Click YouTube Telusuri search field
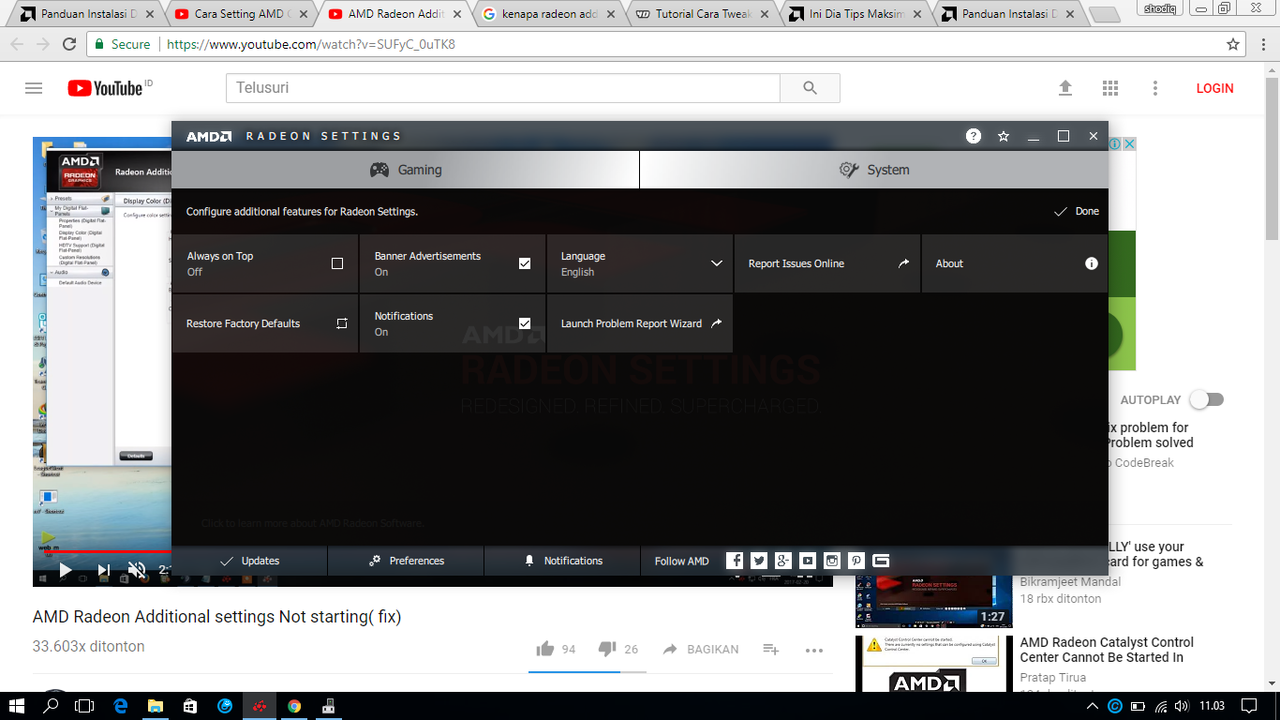The width and height of the screenshot is (1280, 720). tap(503, 88)
